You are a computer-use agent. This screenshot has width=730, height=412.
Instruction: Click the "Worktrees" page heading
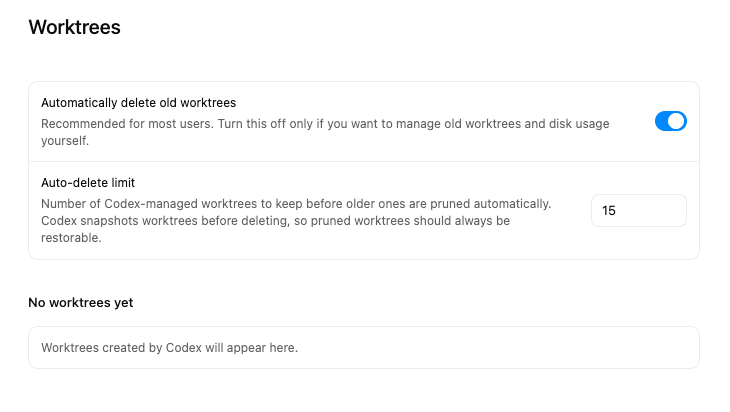pyautogui.click(x=75, y=28)
